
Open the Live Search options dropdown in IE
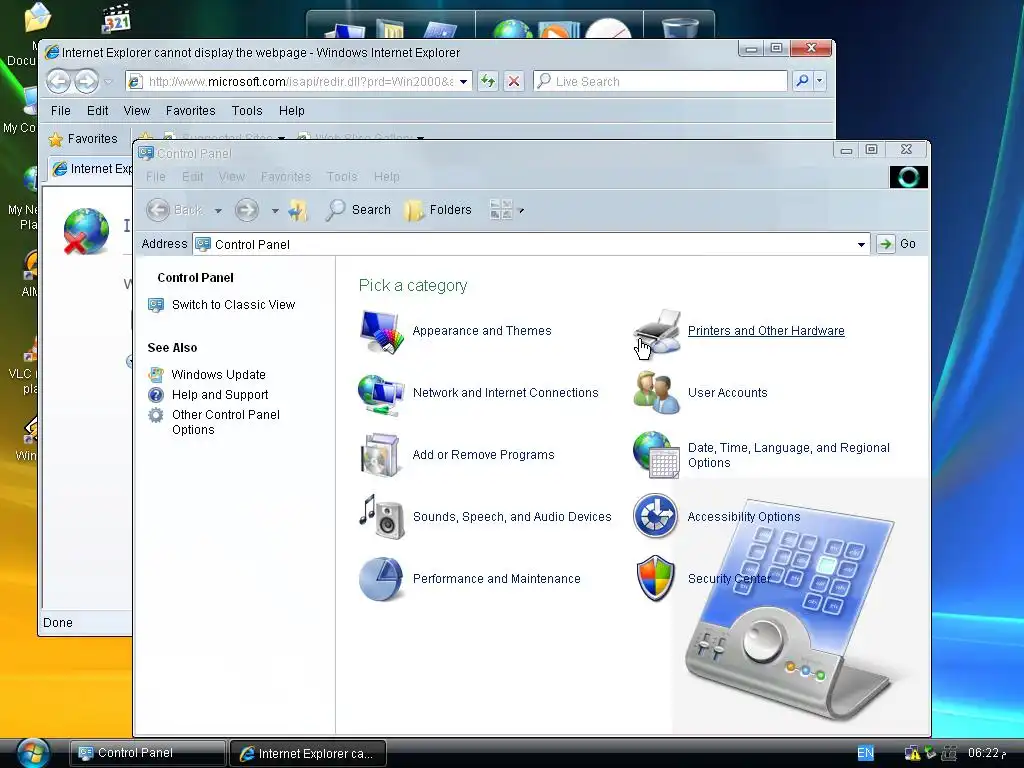click(x=820, y=81)
